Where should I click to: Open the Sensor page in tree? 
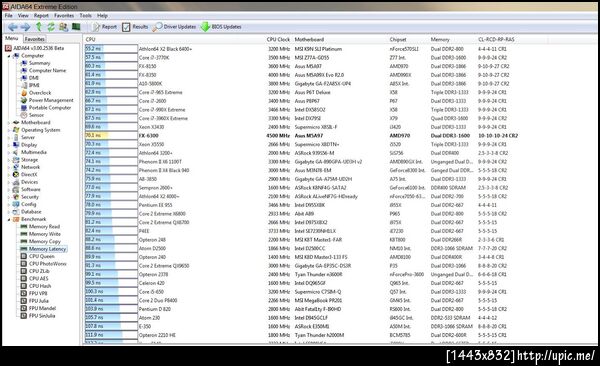(x=33, y=115)
